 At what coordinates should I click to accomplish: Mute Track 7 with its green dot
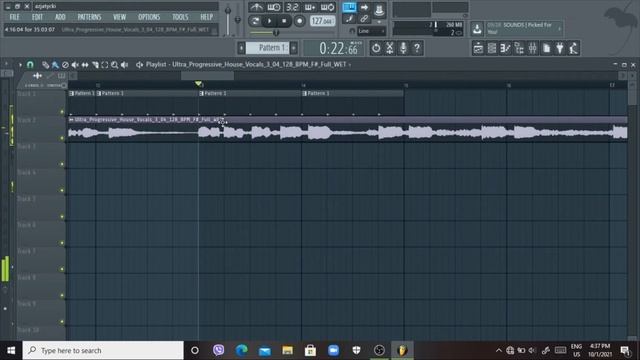click(62, 269)
